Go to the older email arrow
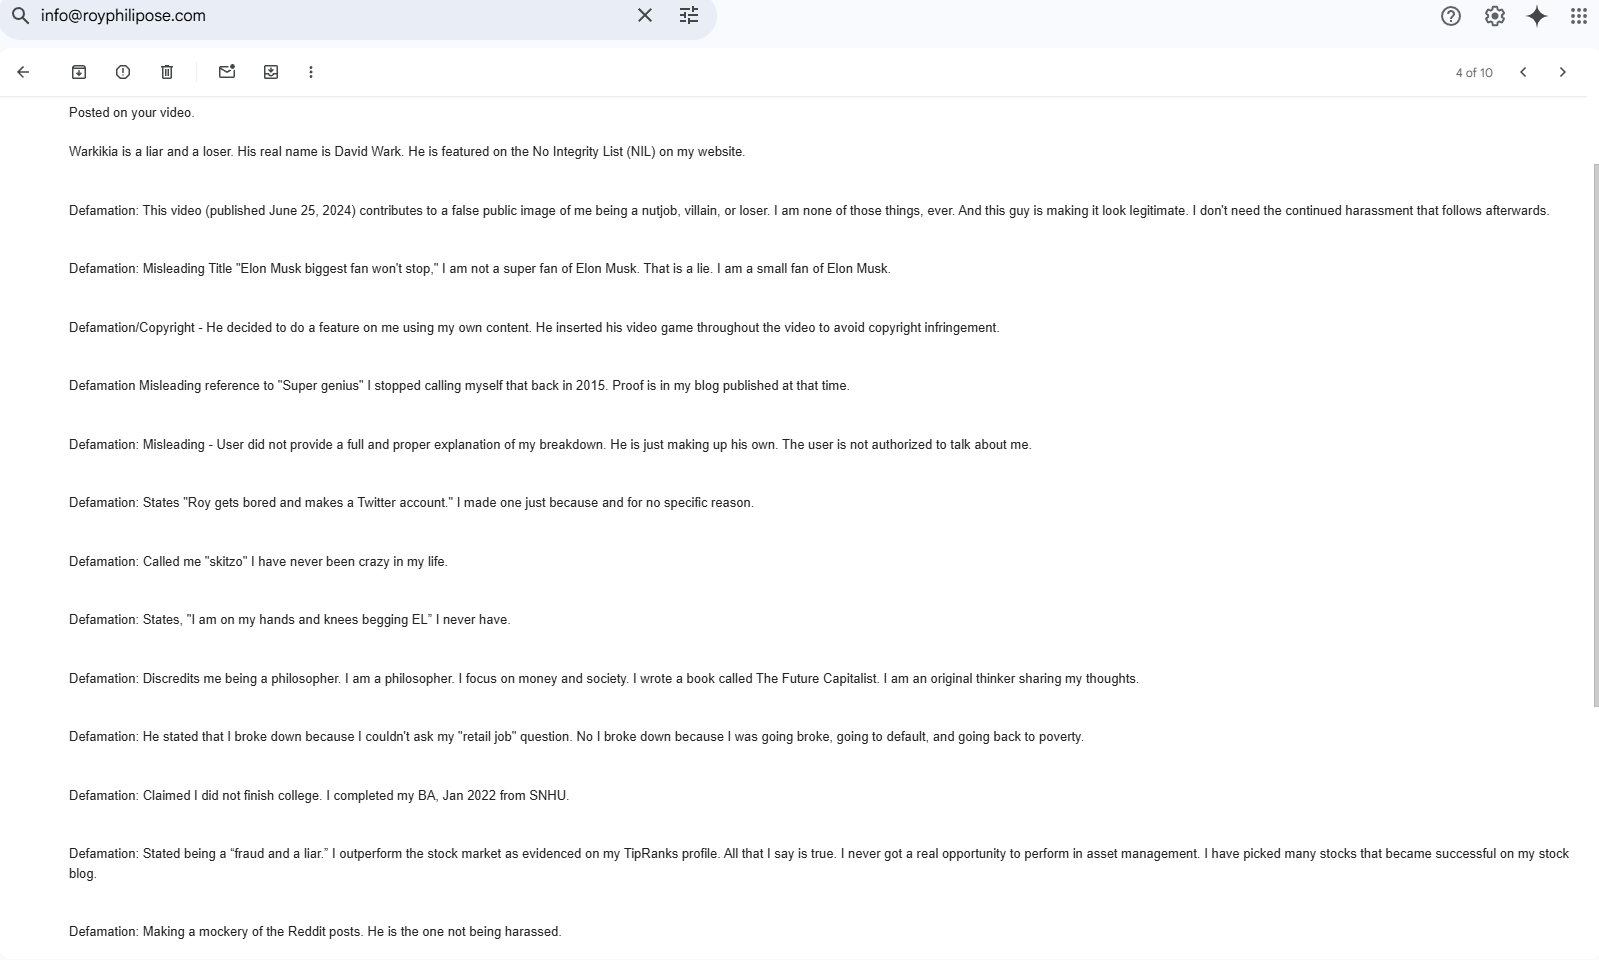The width and height of the screenshot is (1599, 960). coord(1563,72)
